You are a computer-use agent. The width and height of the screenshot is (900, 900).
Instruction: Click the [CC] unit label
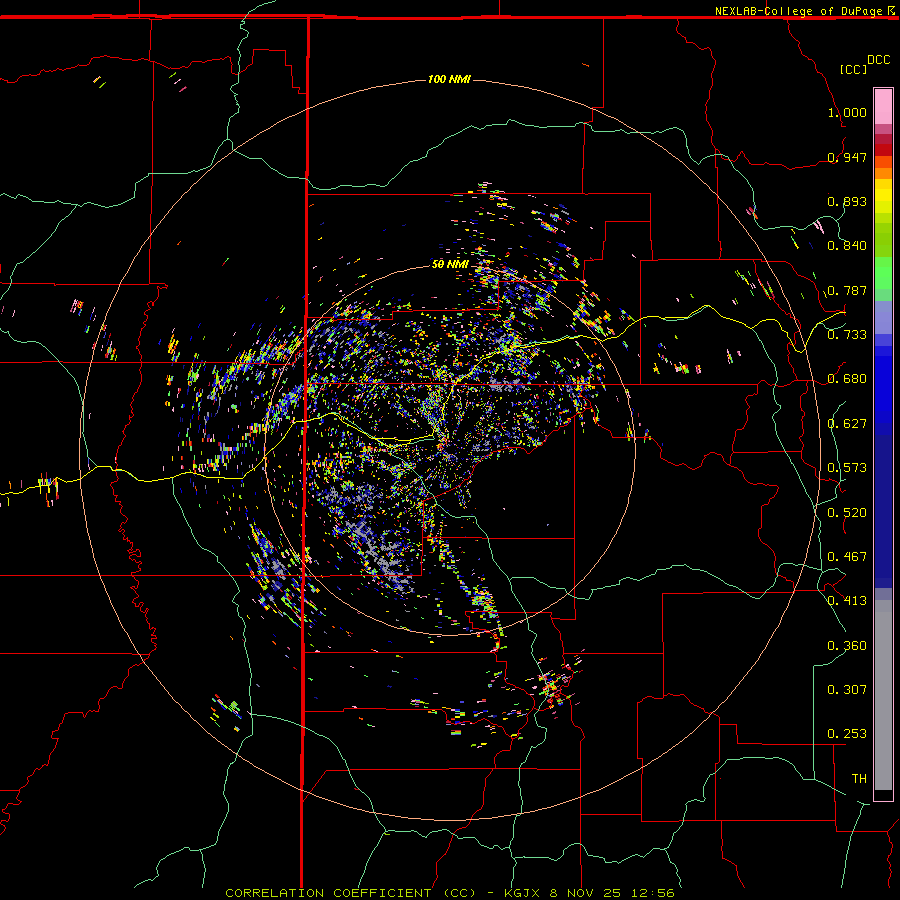click(853, 69)
